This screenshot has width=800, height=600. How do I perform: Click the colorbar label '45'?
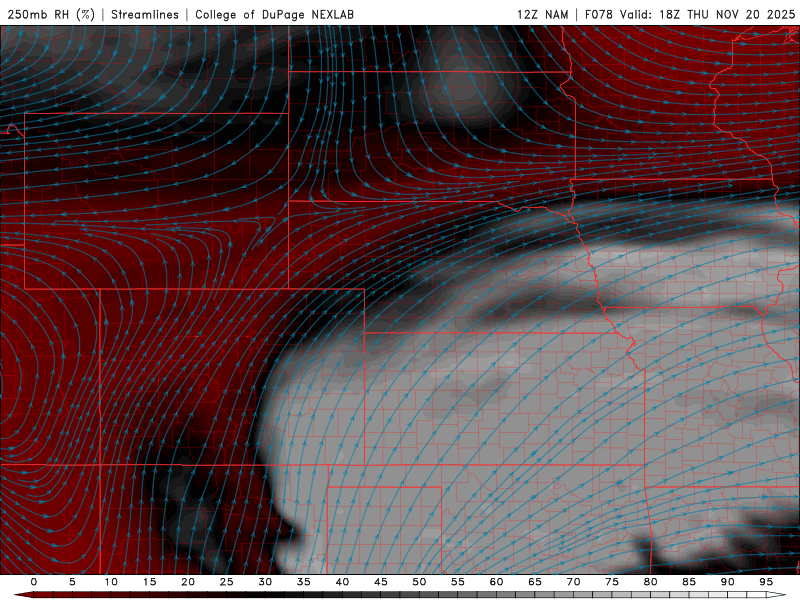click(381, 582)
